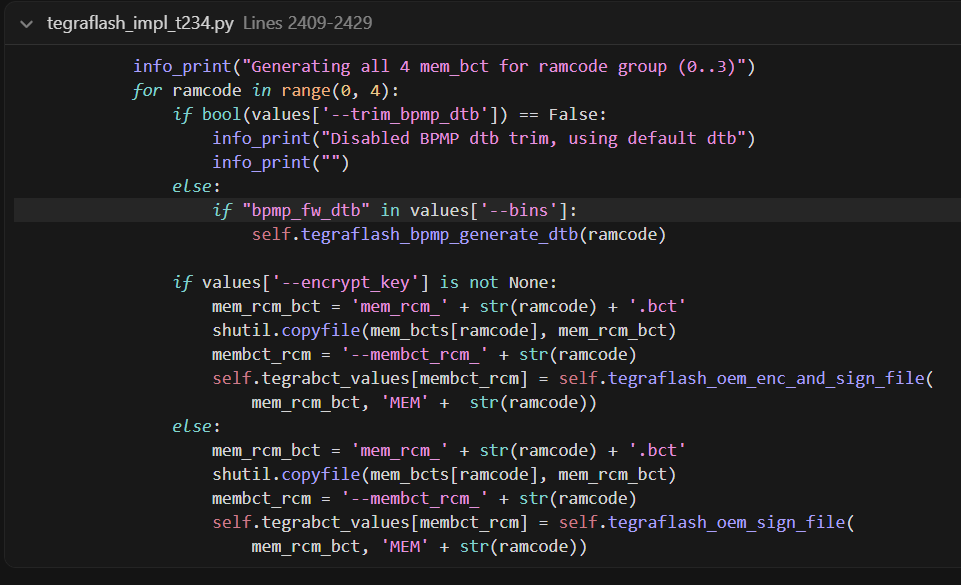This screenshot has width=961, height=585.
Task: Open the tegraflash_impl_t234.py file name link
Action: click(141, 23)
